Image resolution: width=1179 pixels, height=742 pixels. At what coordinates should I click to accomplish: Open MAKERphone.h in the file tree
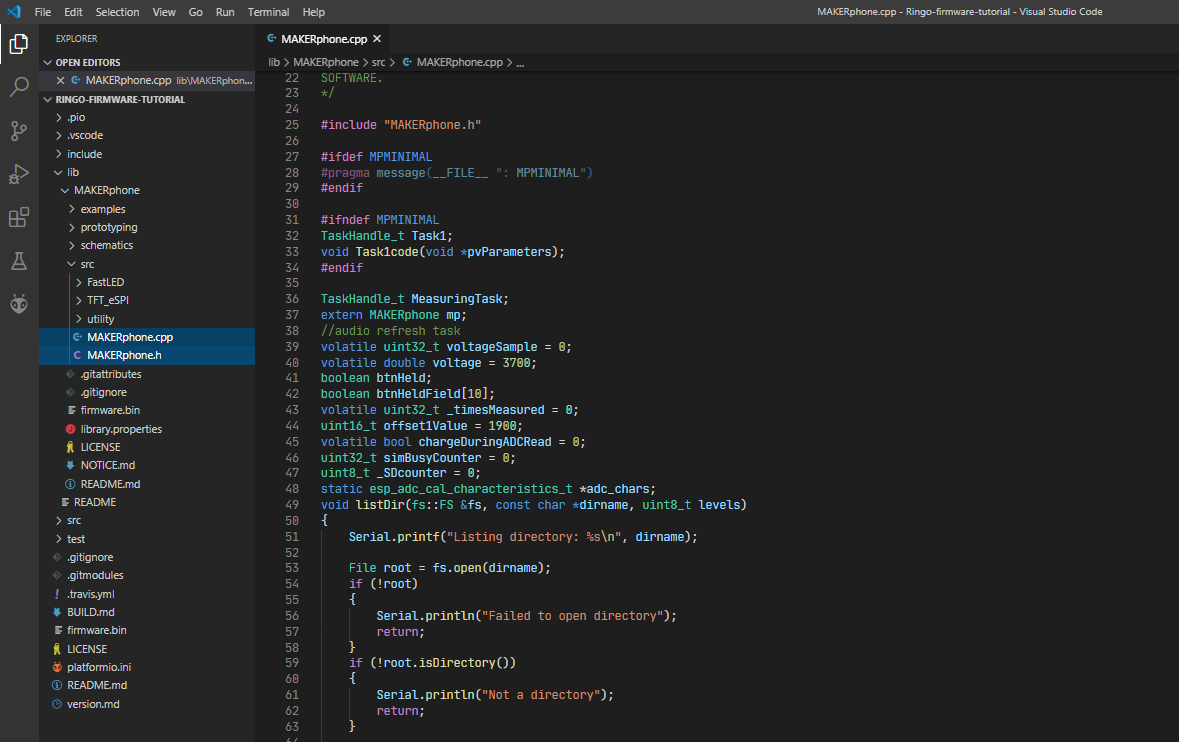(147, 355)
